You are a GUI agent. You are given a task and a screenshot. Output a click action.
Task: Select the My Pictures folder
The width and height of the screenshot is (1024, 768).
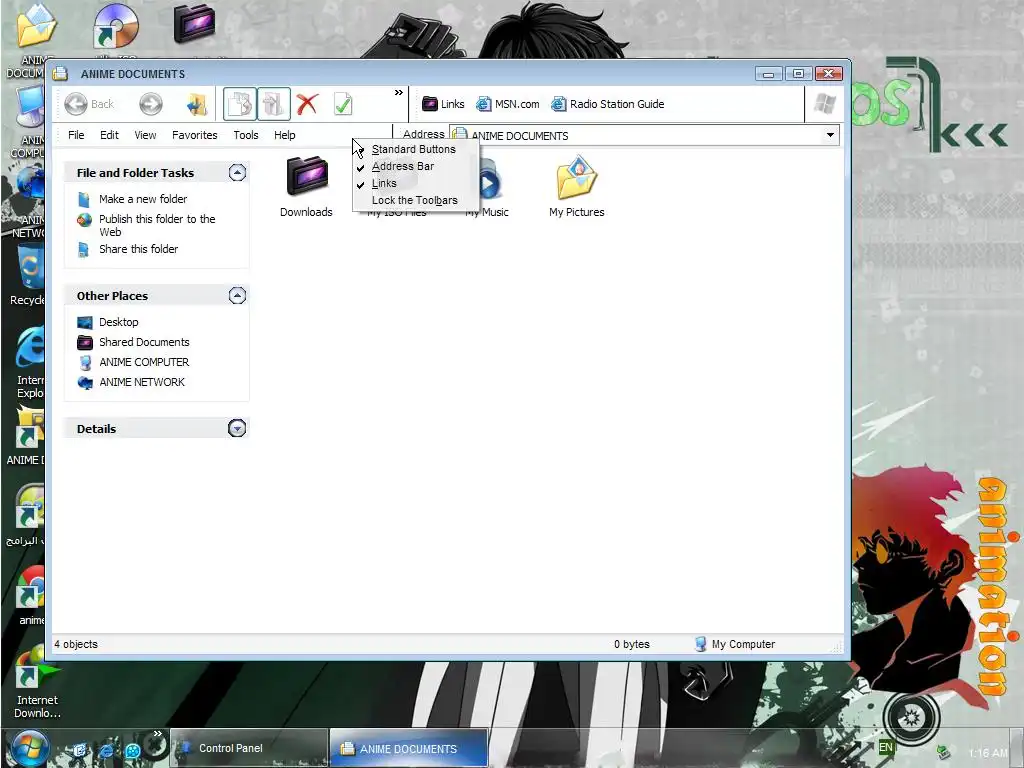click(x=577, y=186)
